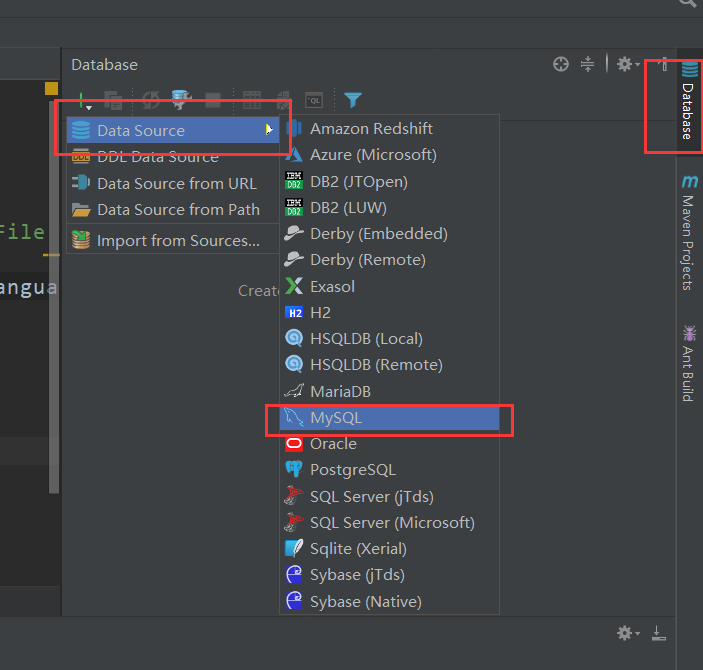Choose Data Source from URL
The image size is (703, 670).
point(173,183)
